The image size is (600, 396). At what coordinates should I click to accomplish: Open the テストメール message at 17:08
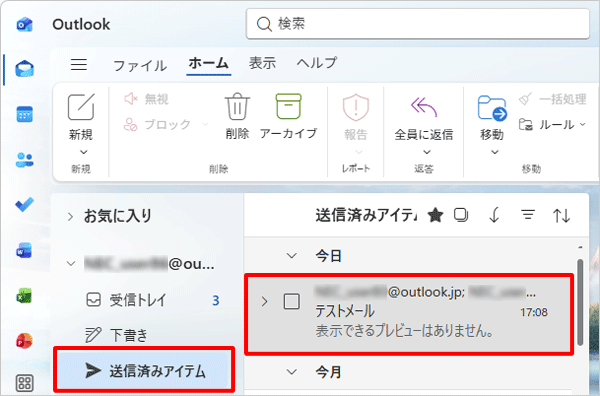click(409, 315)
